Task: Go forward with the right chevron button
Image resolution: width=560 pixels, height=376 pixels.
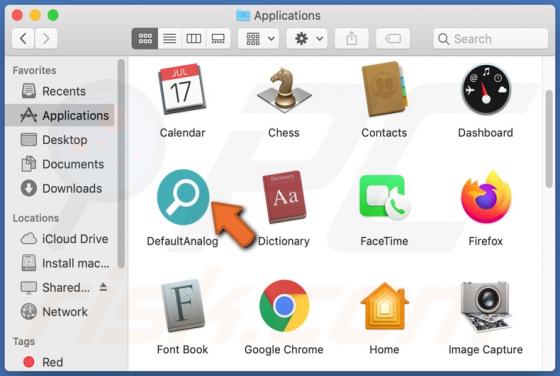Action: click(46, 39)
